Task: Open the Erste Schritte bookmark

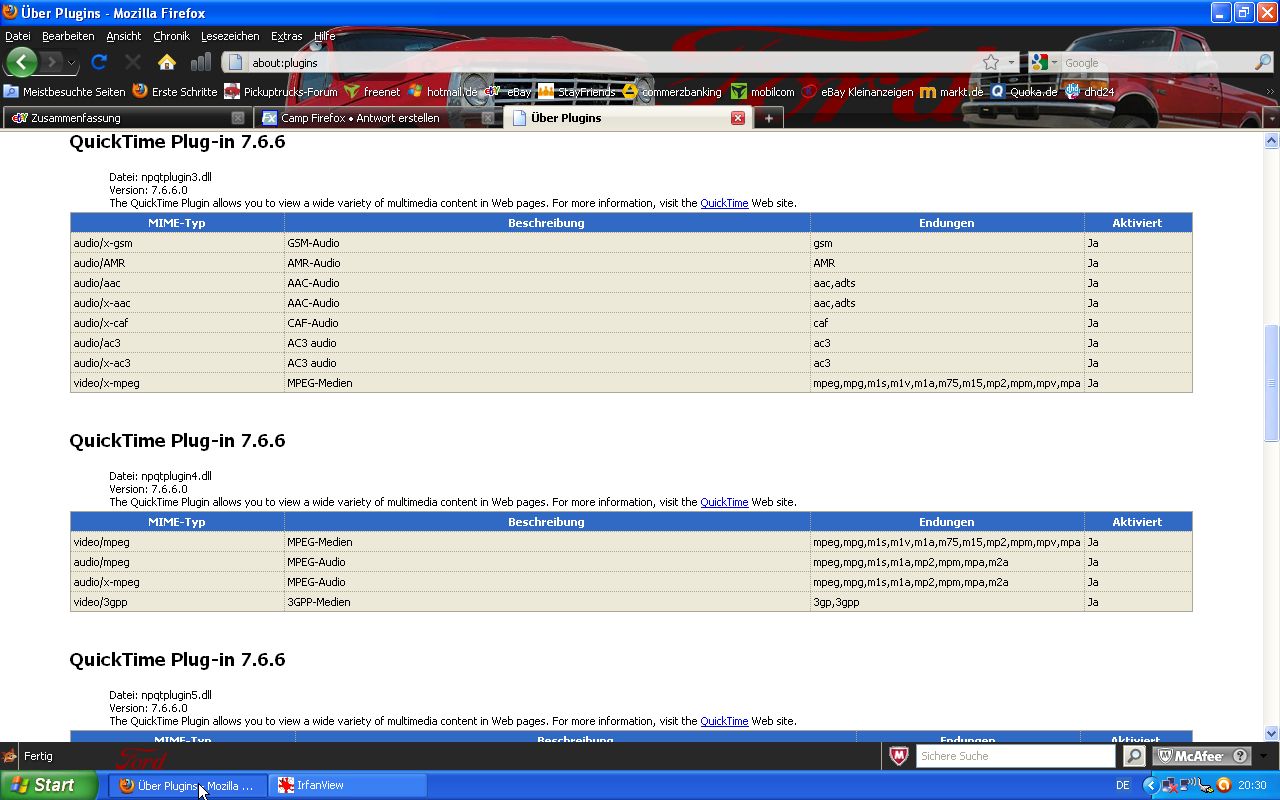Action: tap(175, 91)
